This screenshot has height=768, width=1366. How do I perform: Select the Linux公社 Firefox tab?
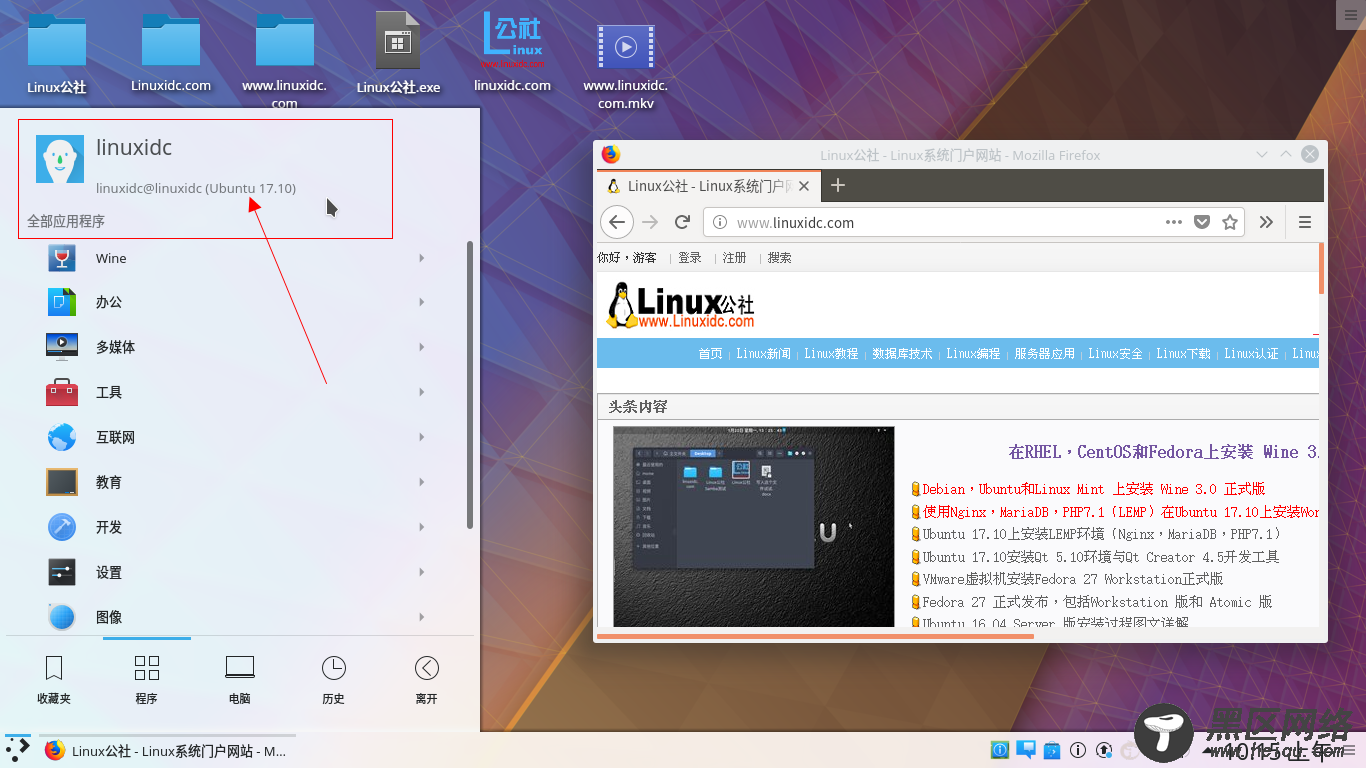point(708,186)
